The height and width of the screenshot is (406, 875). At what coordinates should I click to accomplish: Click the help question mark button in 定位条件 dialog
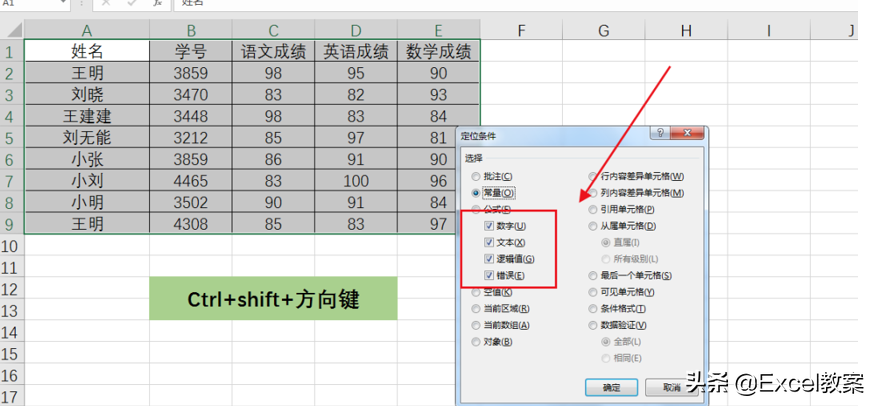pyautogui.click(x=660, y=134)
